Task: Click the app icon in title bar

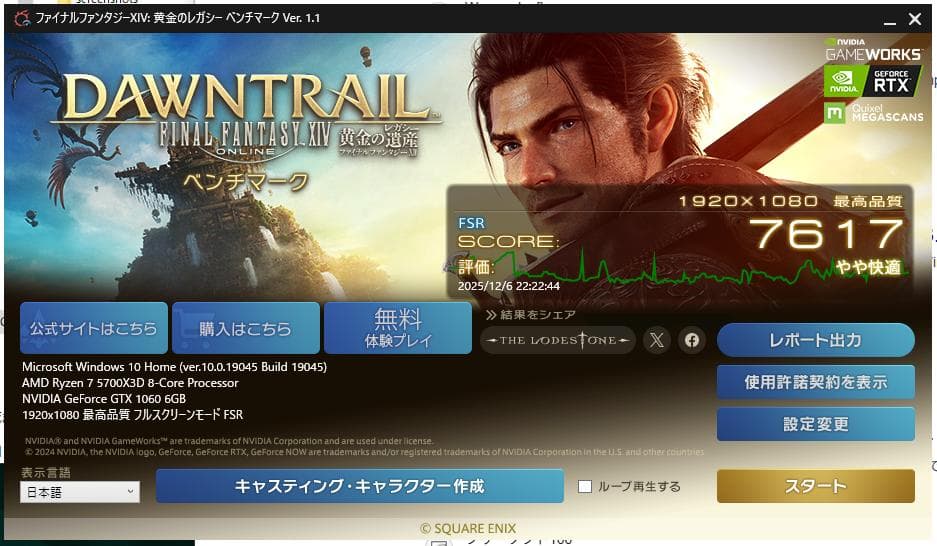Action: point(22,19)
